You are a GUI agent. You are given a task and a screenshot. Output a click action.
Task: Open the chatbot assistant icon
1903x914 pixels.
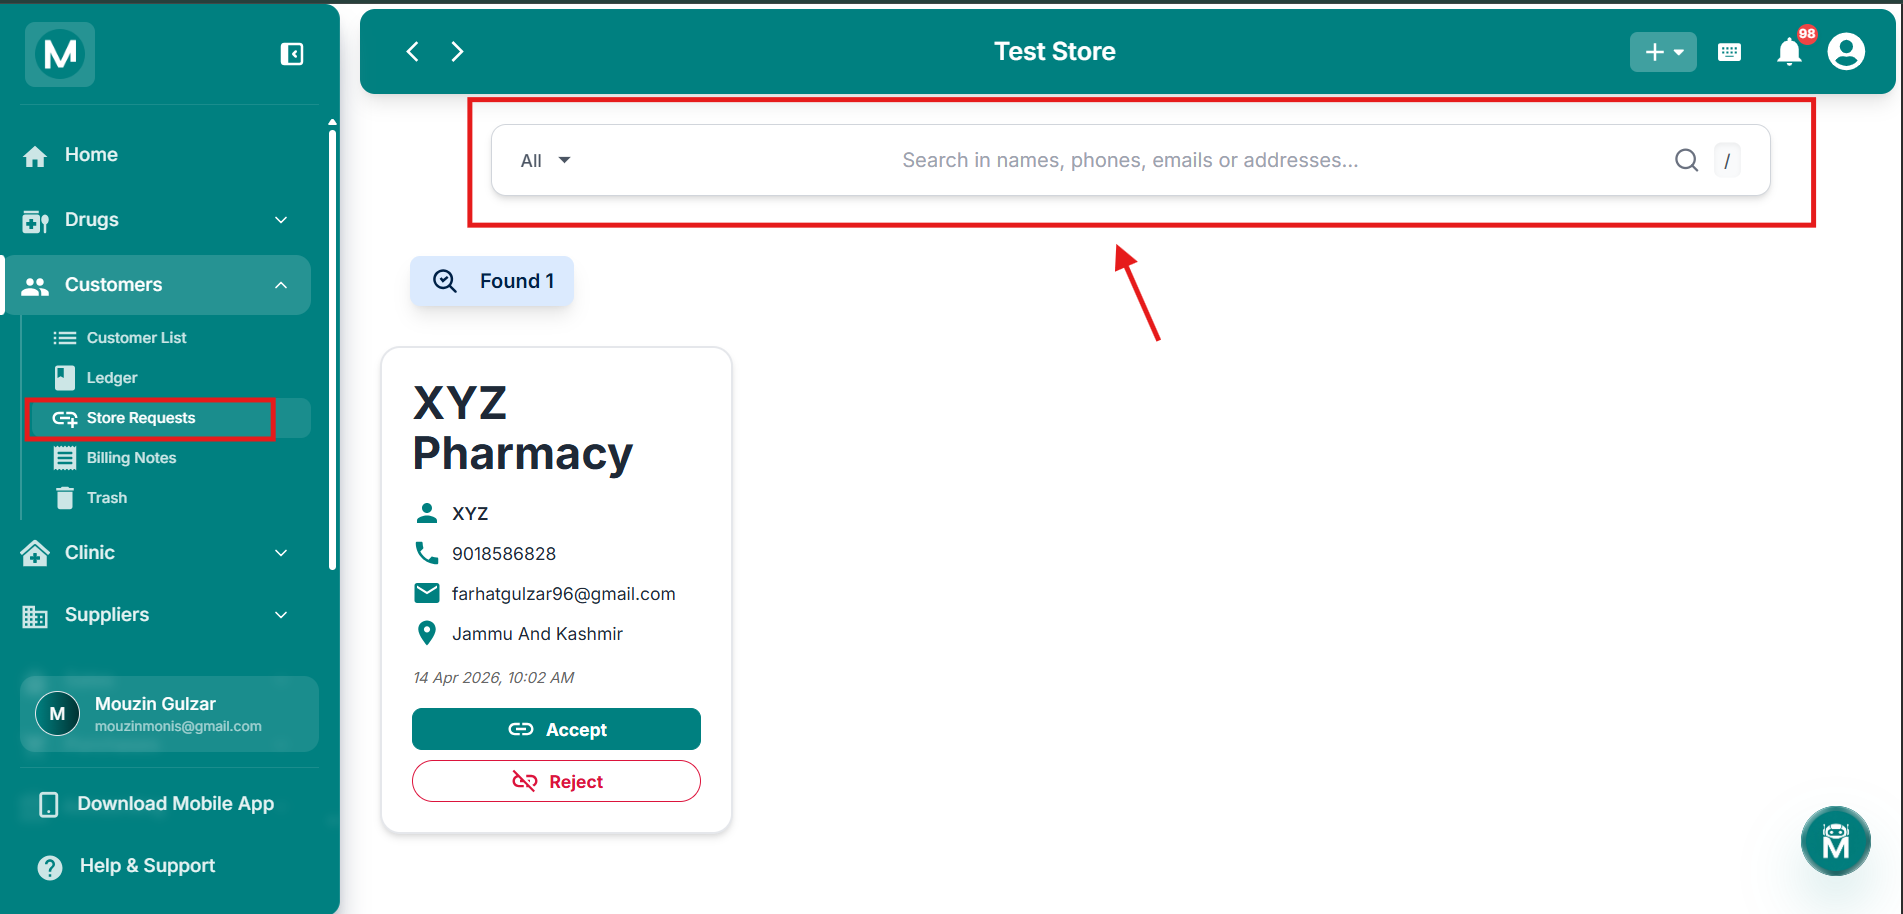(1835, 841)
